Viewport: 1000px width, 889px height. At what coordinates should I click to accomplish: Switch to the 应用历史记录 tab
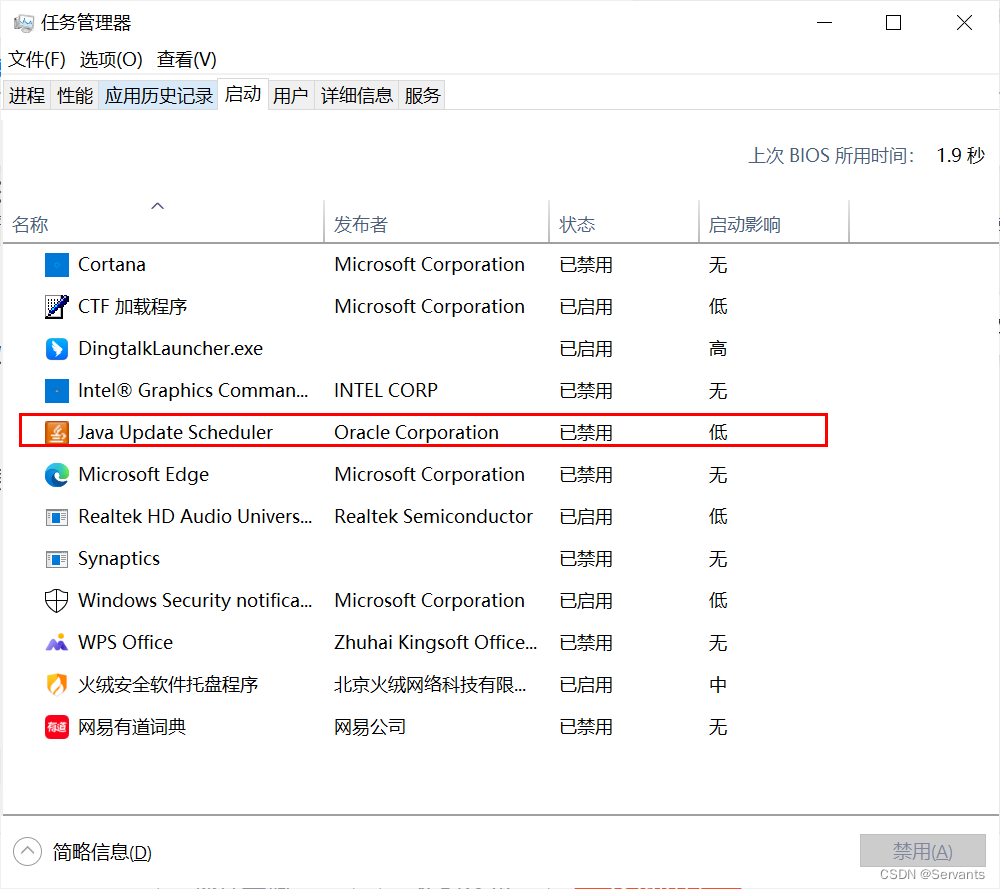click(x=158, y=96)
